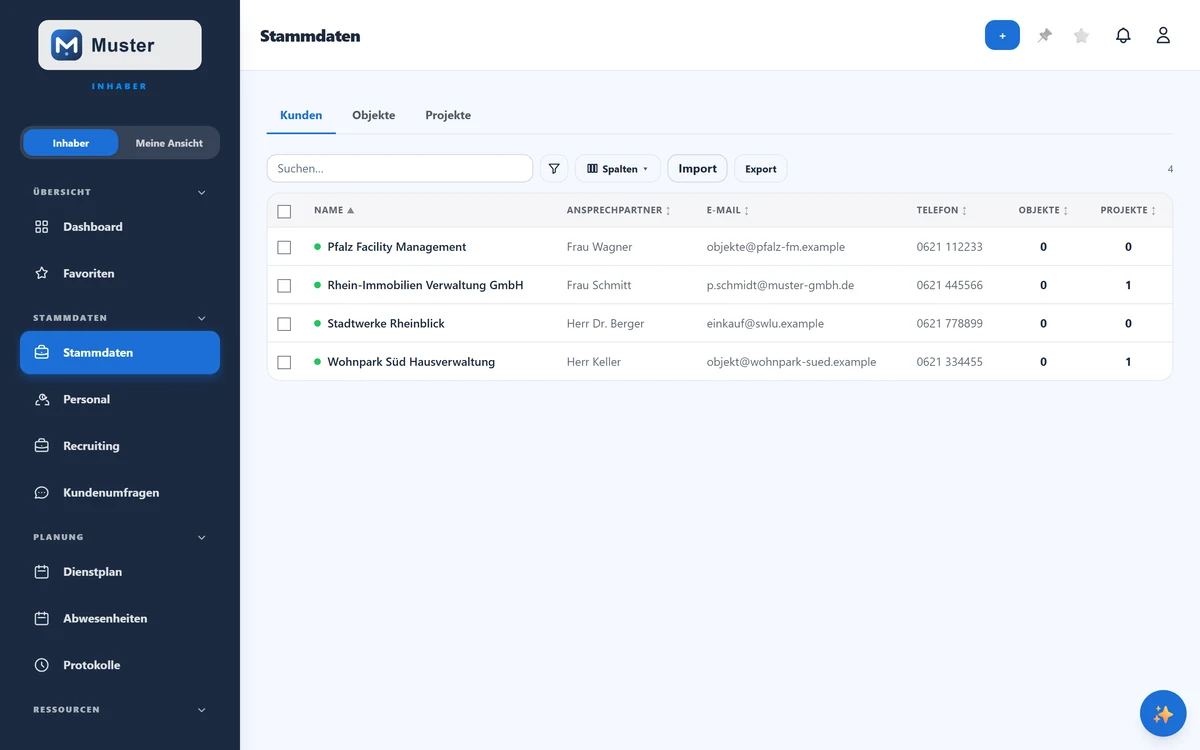
Task: Click into the Suchen search field
Action: (400, 169)
